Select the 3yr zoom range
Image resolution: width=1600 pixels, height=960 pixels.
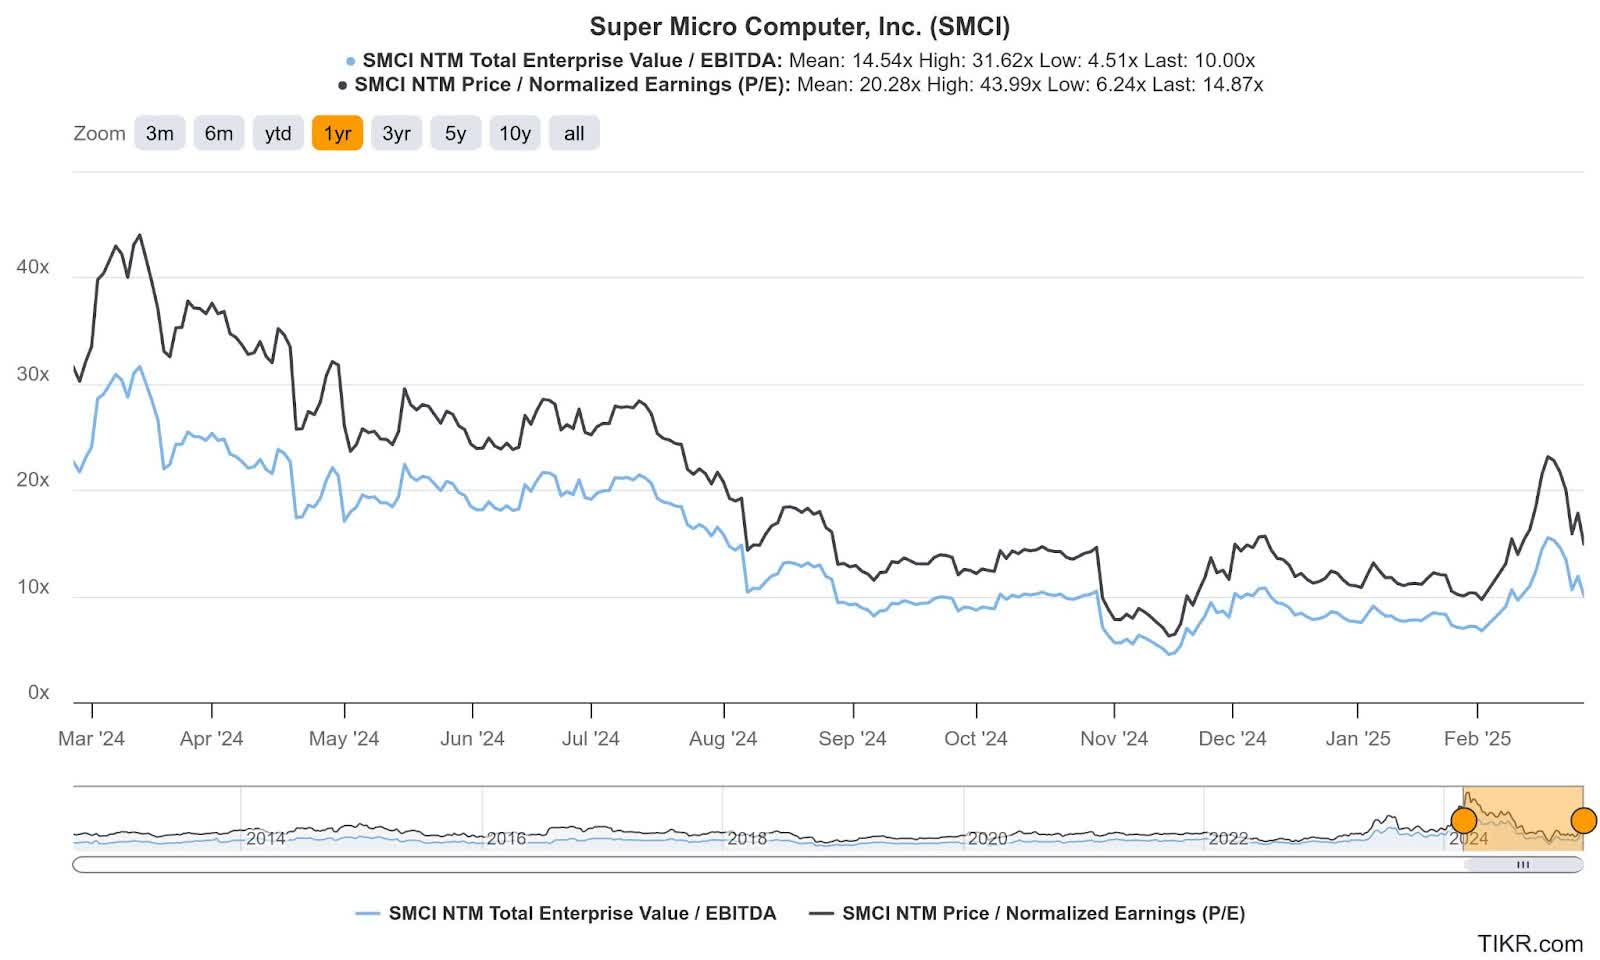coord(396,132)
